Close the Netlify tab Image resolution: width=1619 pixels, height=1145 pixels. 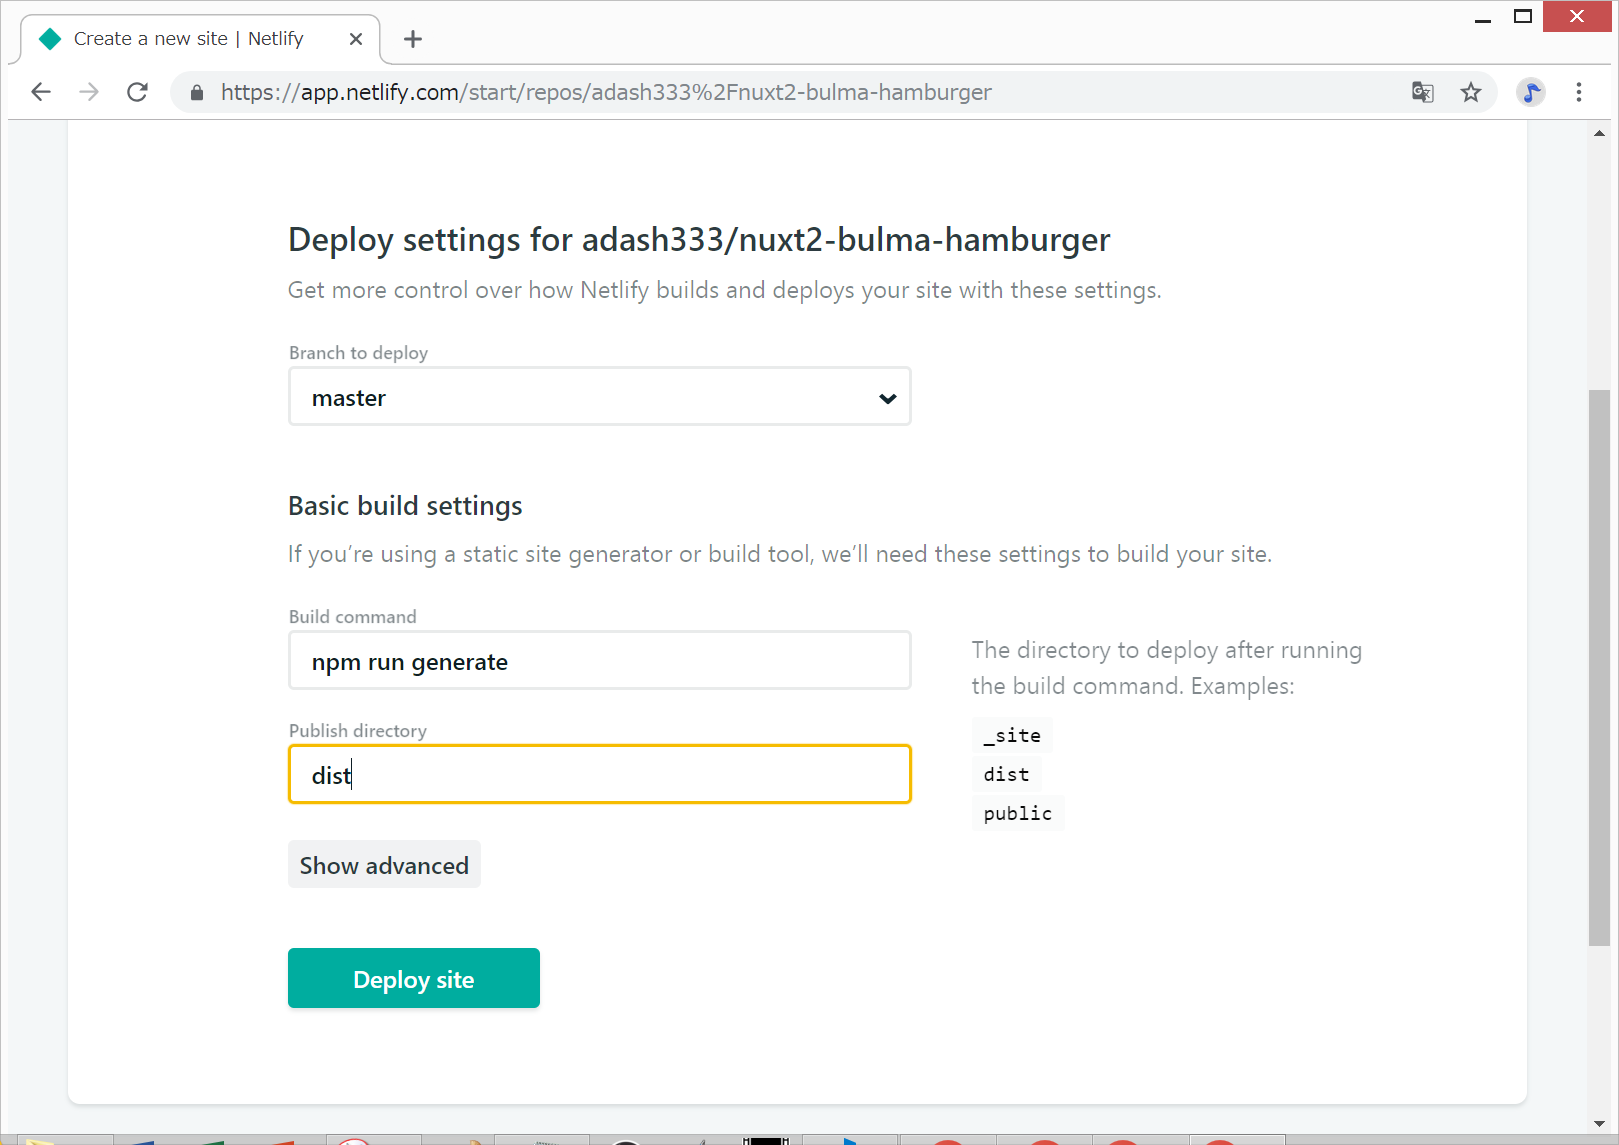tap(356, 39)
